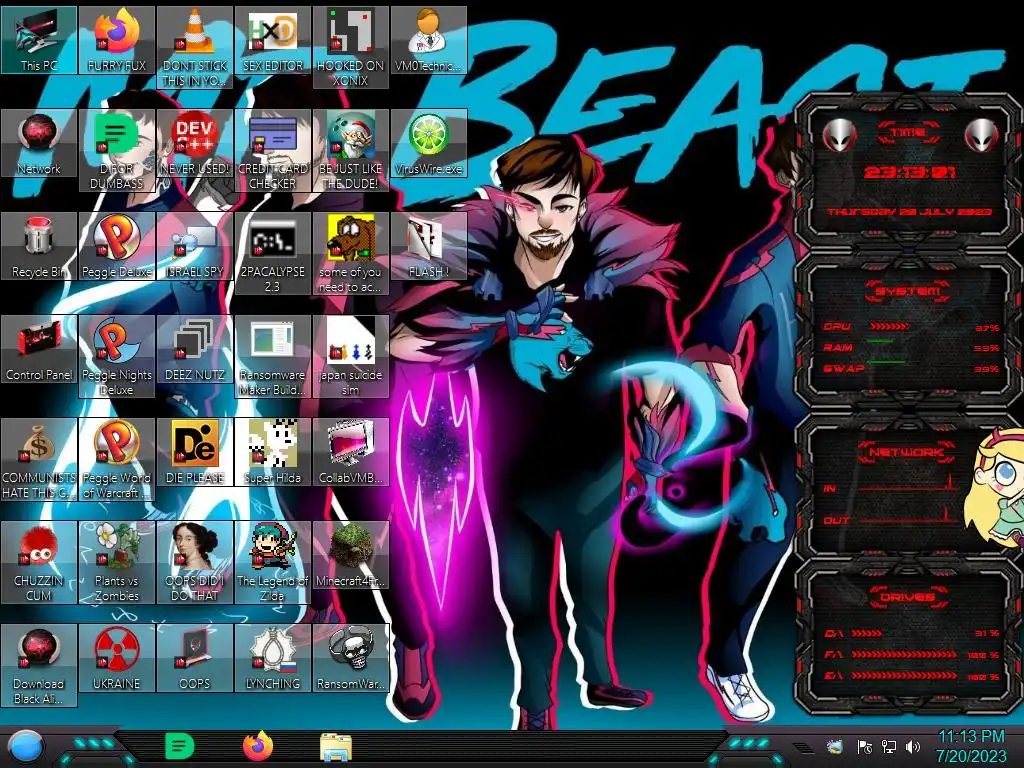Open the CollabVMB monitor icon

click(351, 453)
